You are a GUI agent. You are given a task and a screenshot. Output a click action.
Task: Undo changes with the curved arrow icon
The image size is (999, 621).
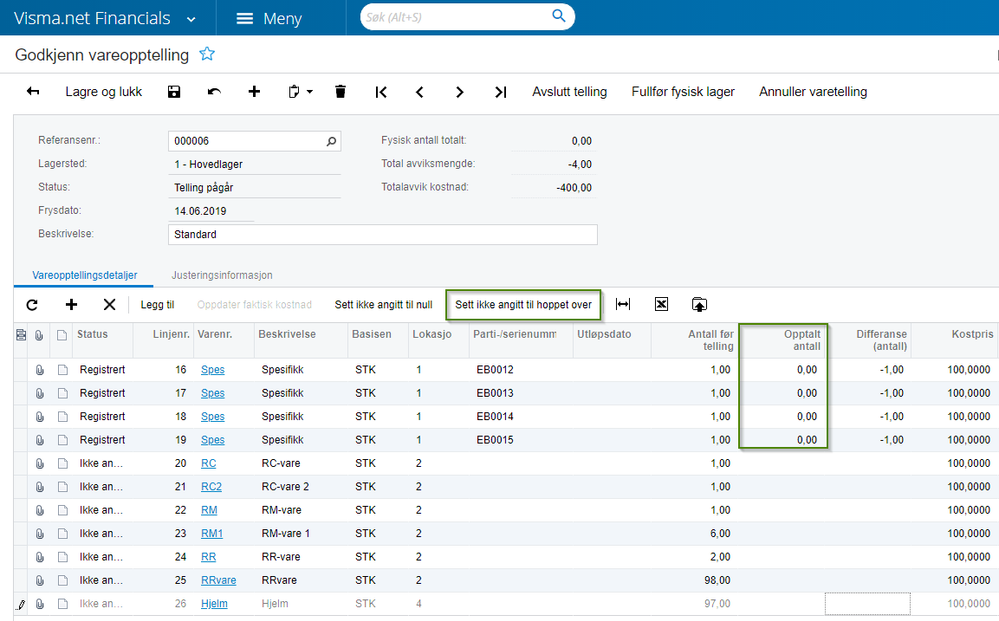pyautogui.click(x=214, y=92)
